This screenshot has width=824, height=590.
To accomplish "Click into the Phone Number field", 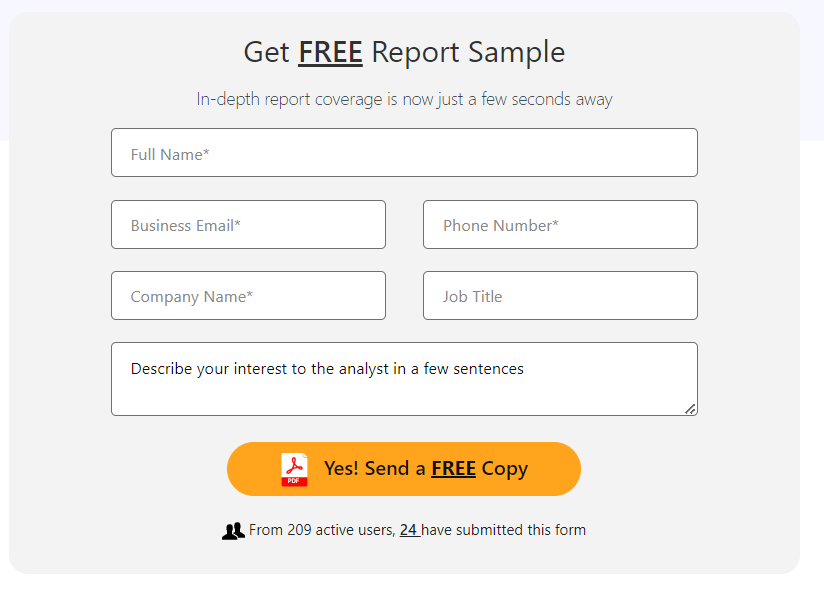I will point(560,225).
